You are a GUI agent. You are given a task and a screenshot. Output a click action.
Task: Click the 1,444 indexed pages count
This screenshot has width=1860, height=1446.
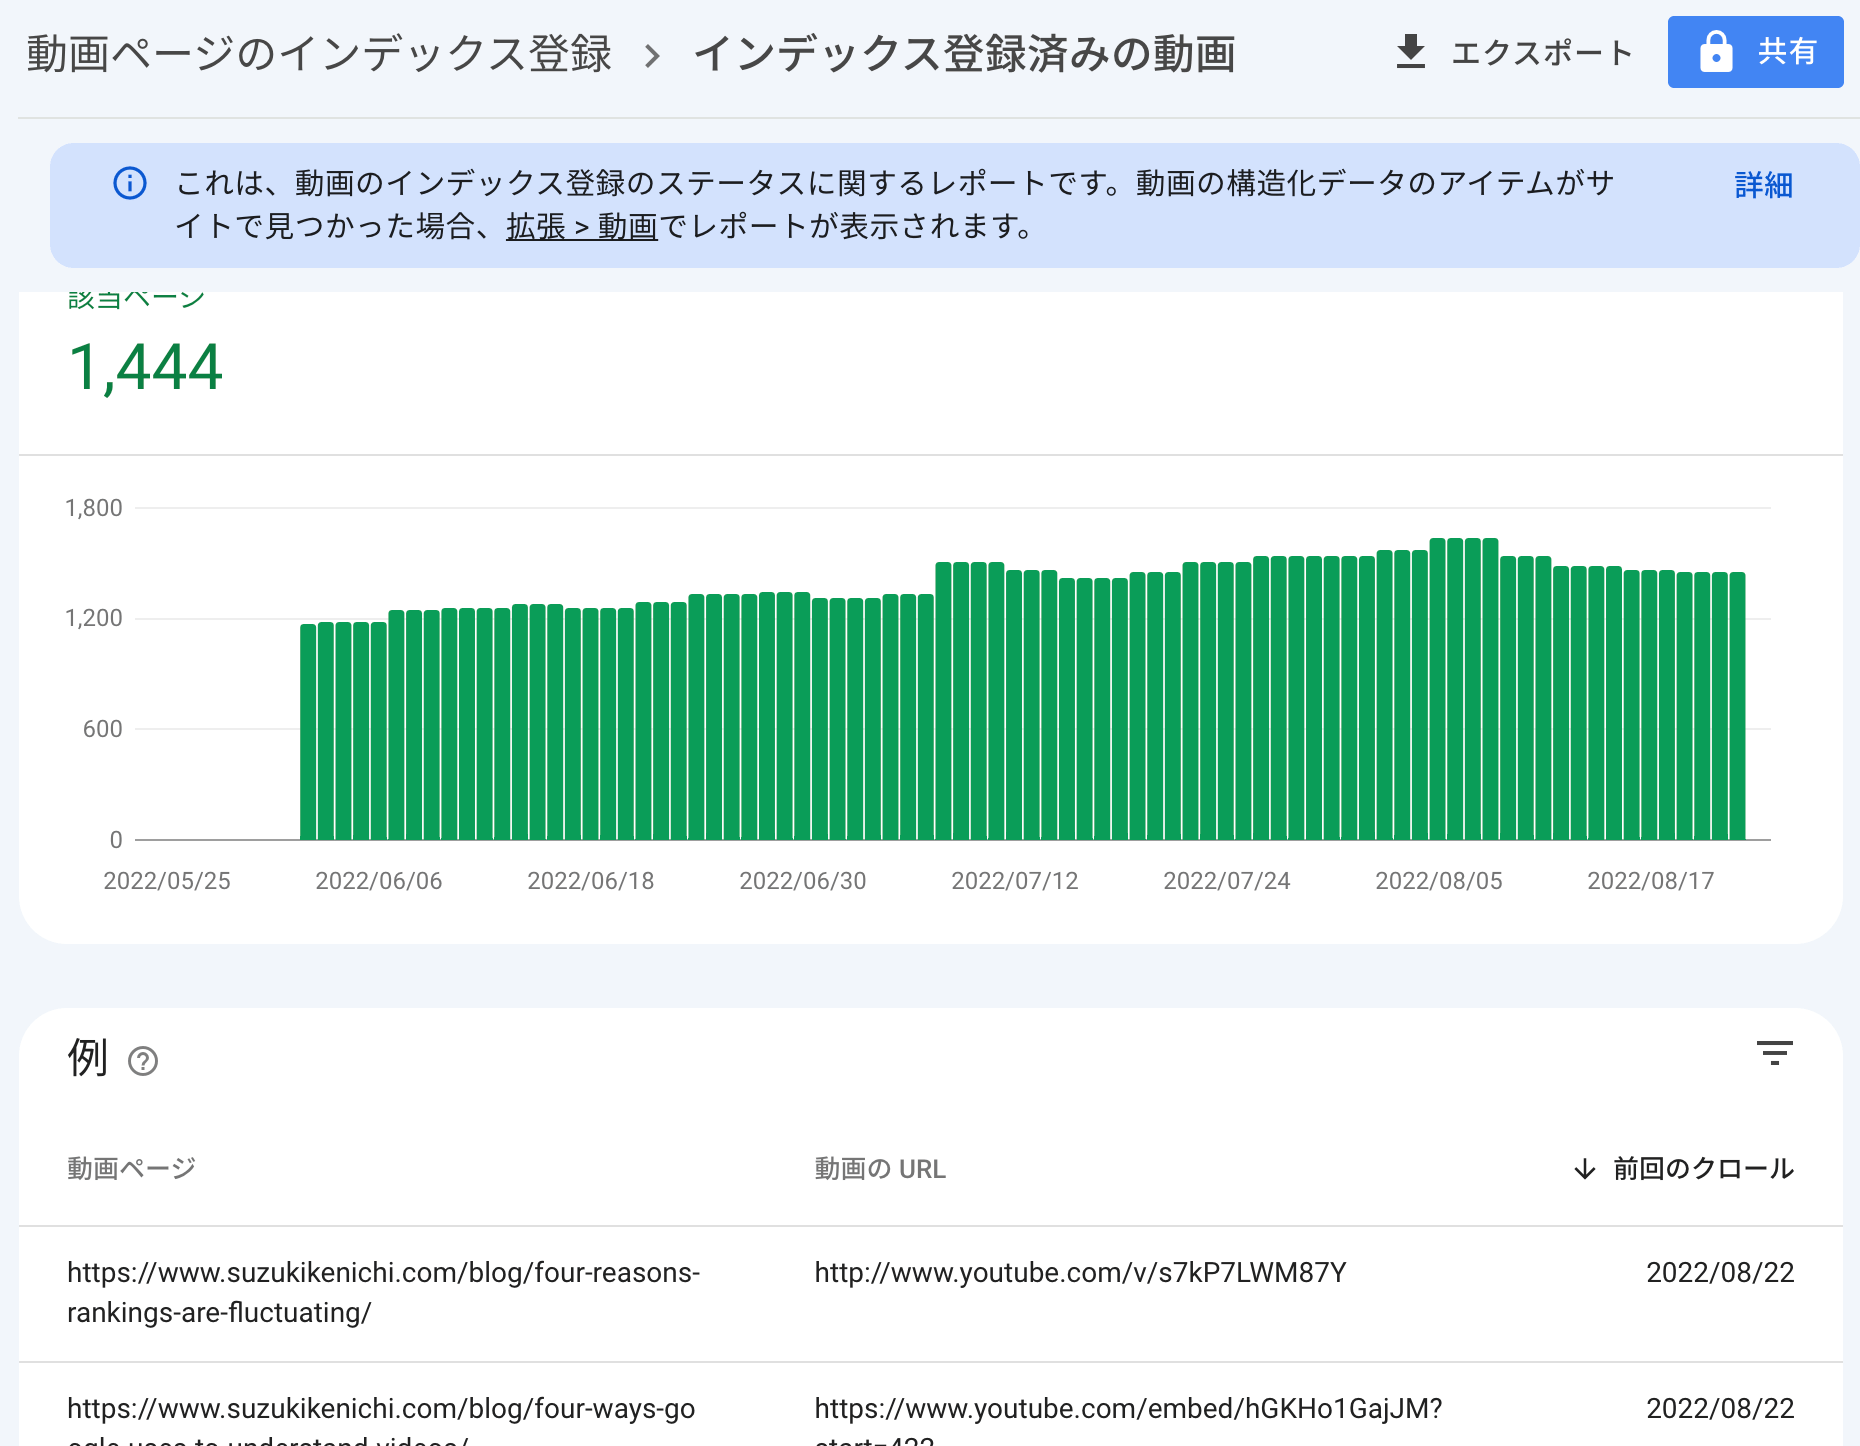pyautogui.click(x=145, y=367)
